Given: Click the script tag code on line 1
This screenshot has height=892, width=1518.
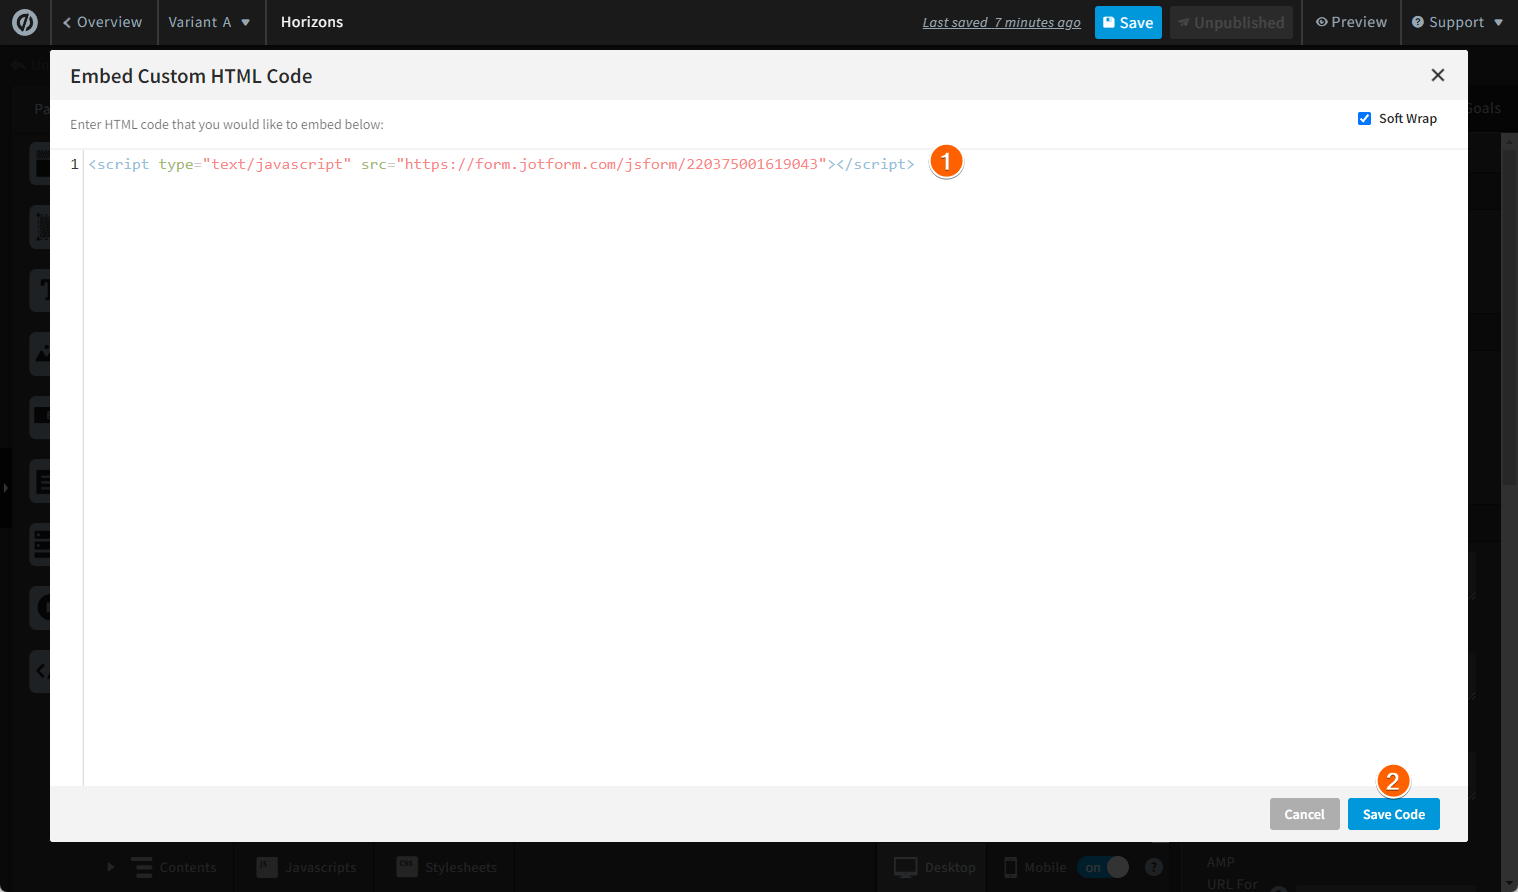Looking at the screenshot, I should (x=501, y=164).
